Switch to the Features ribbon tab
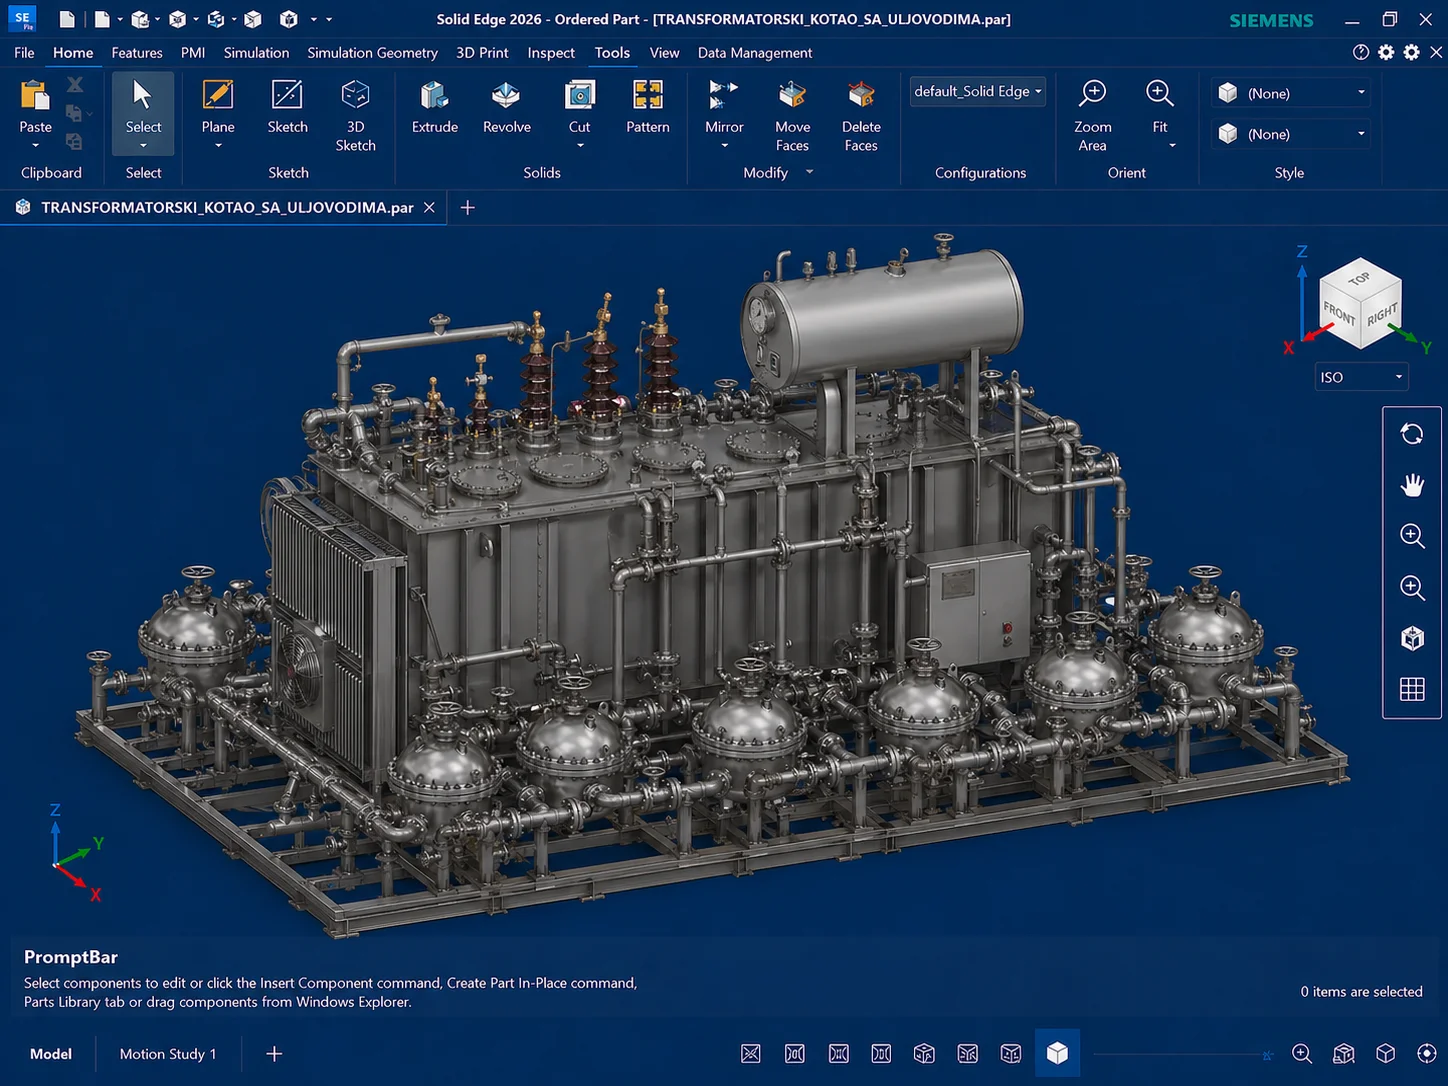The image size is (1448, 1086). (x=137, y=52)
